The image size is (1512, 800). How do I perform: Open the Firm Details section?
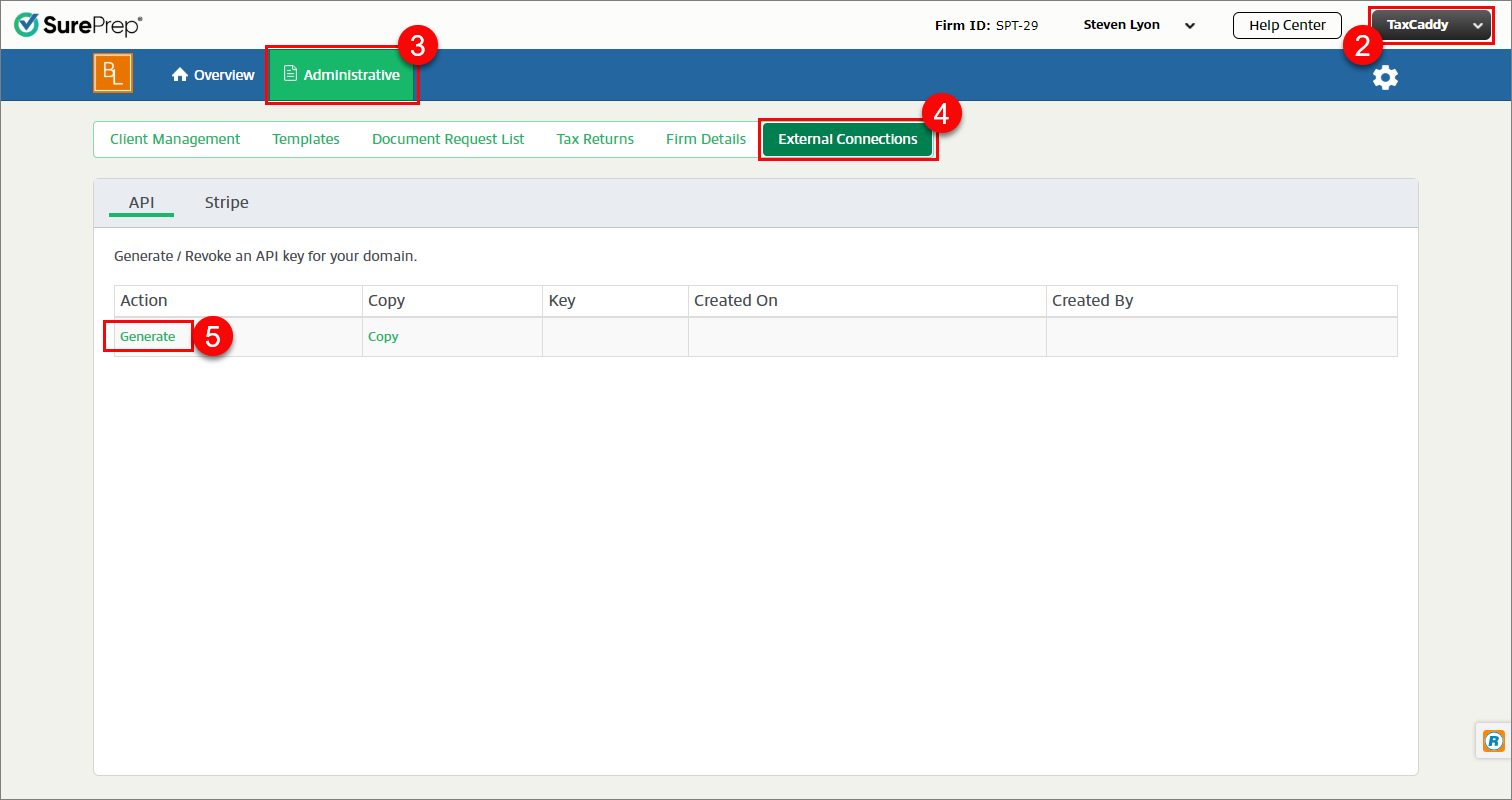click(x=706, y=139)
